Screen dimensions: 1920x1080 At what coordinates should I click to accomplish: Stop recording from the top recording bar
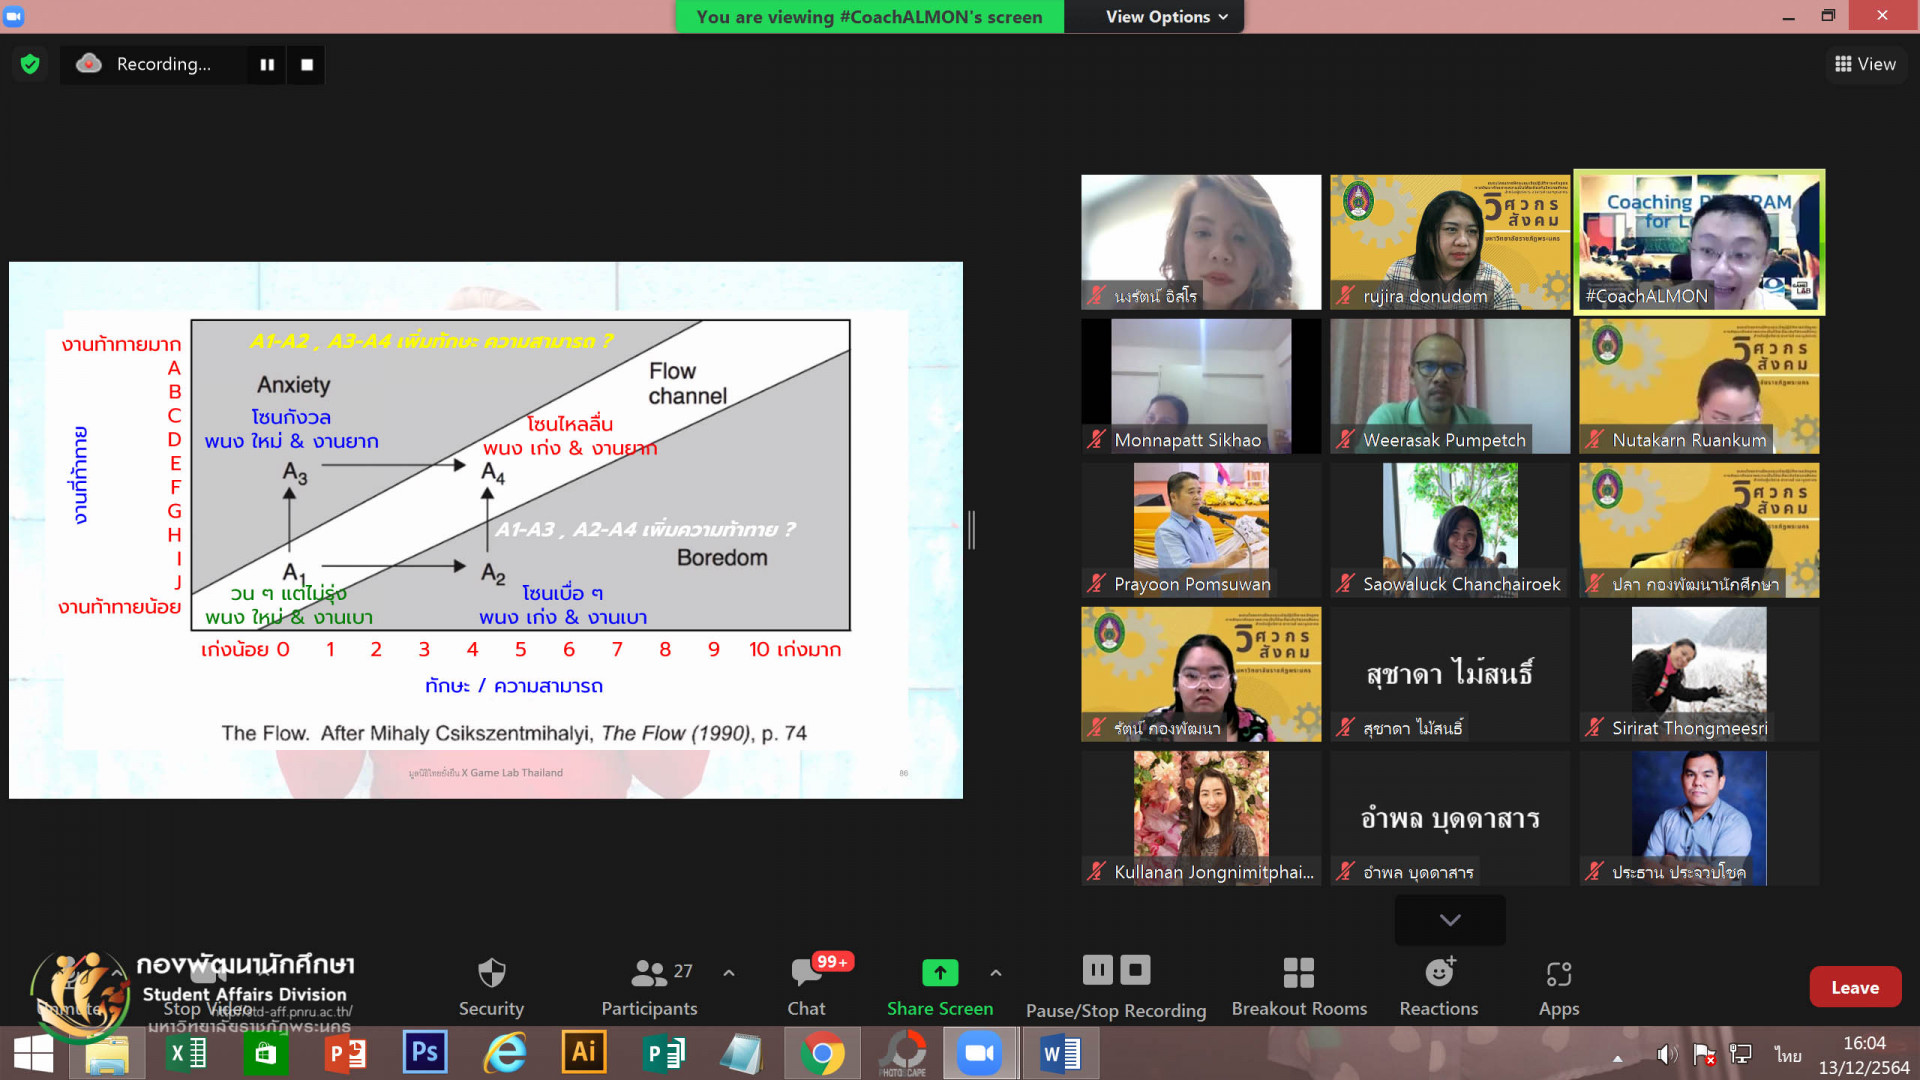307,65
